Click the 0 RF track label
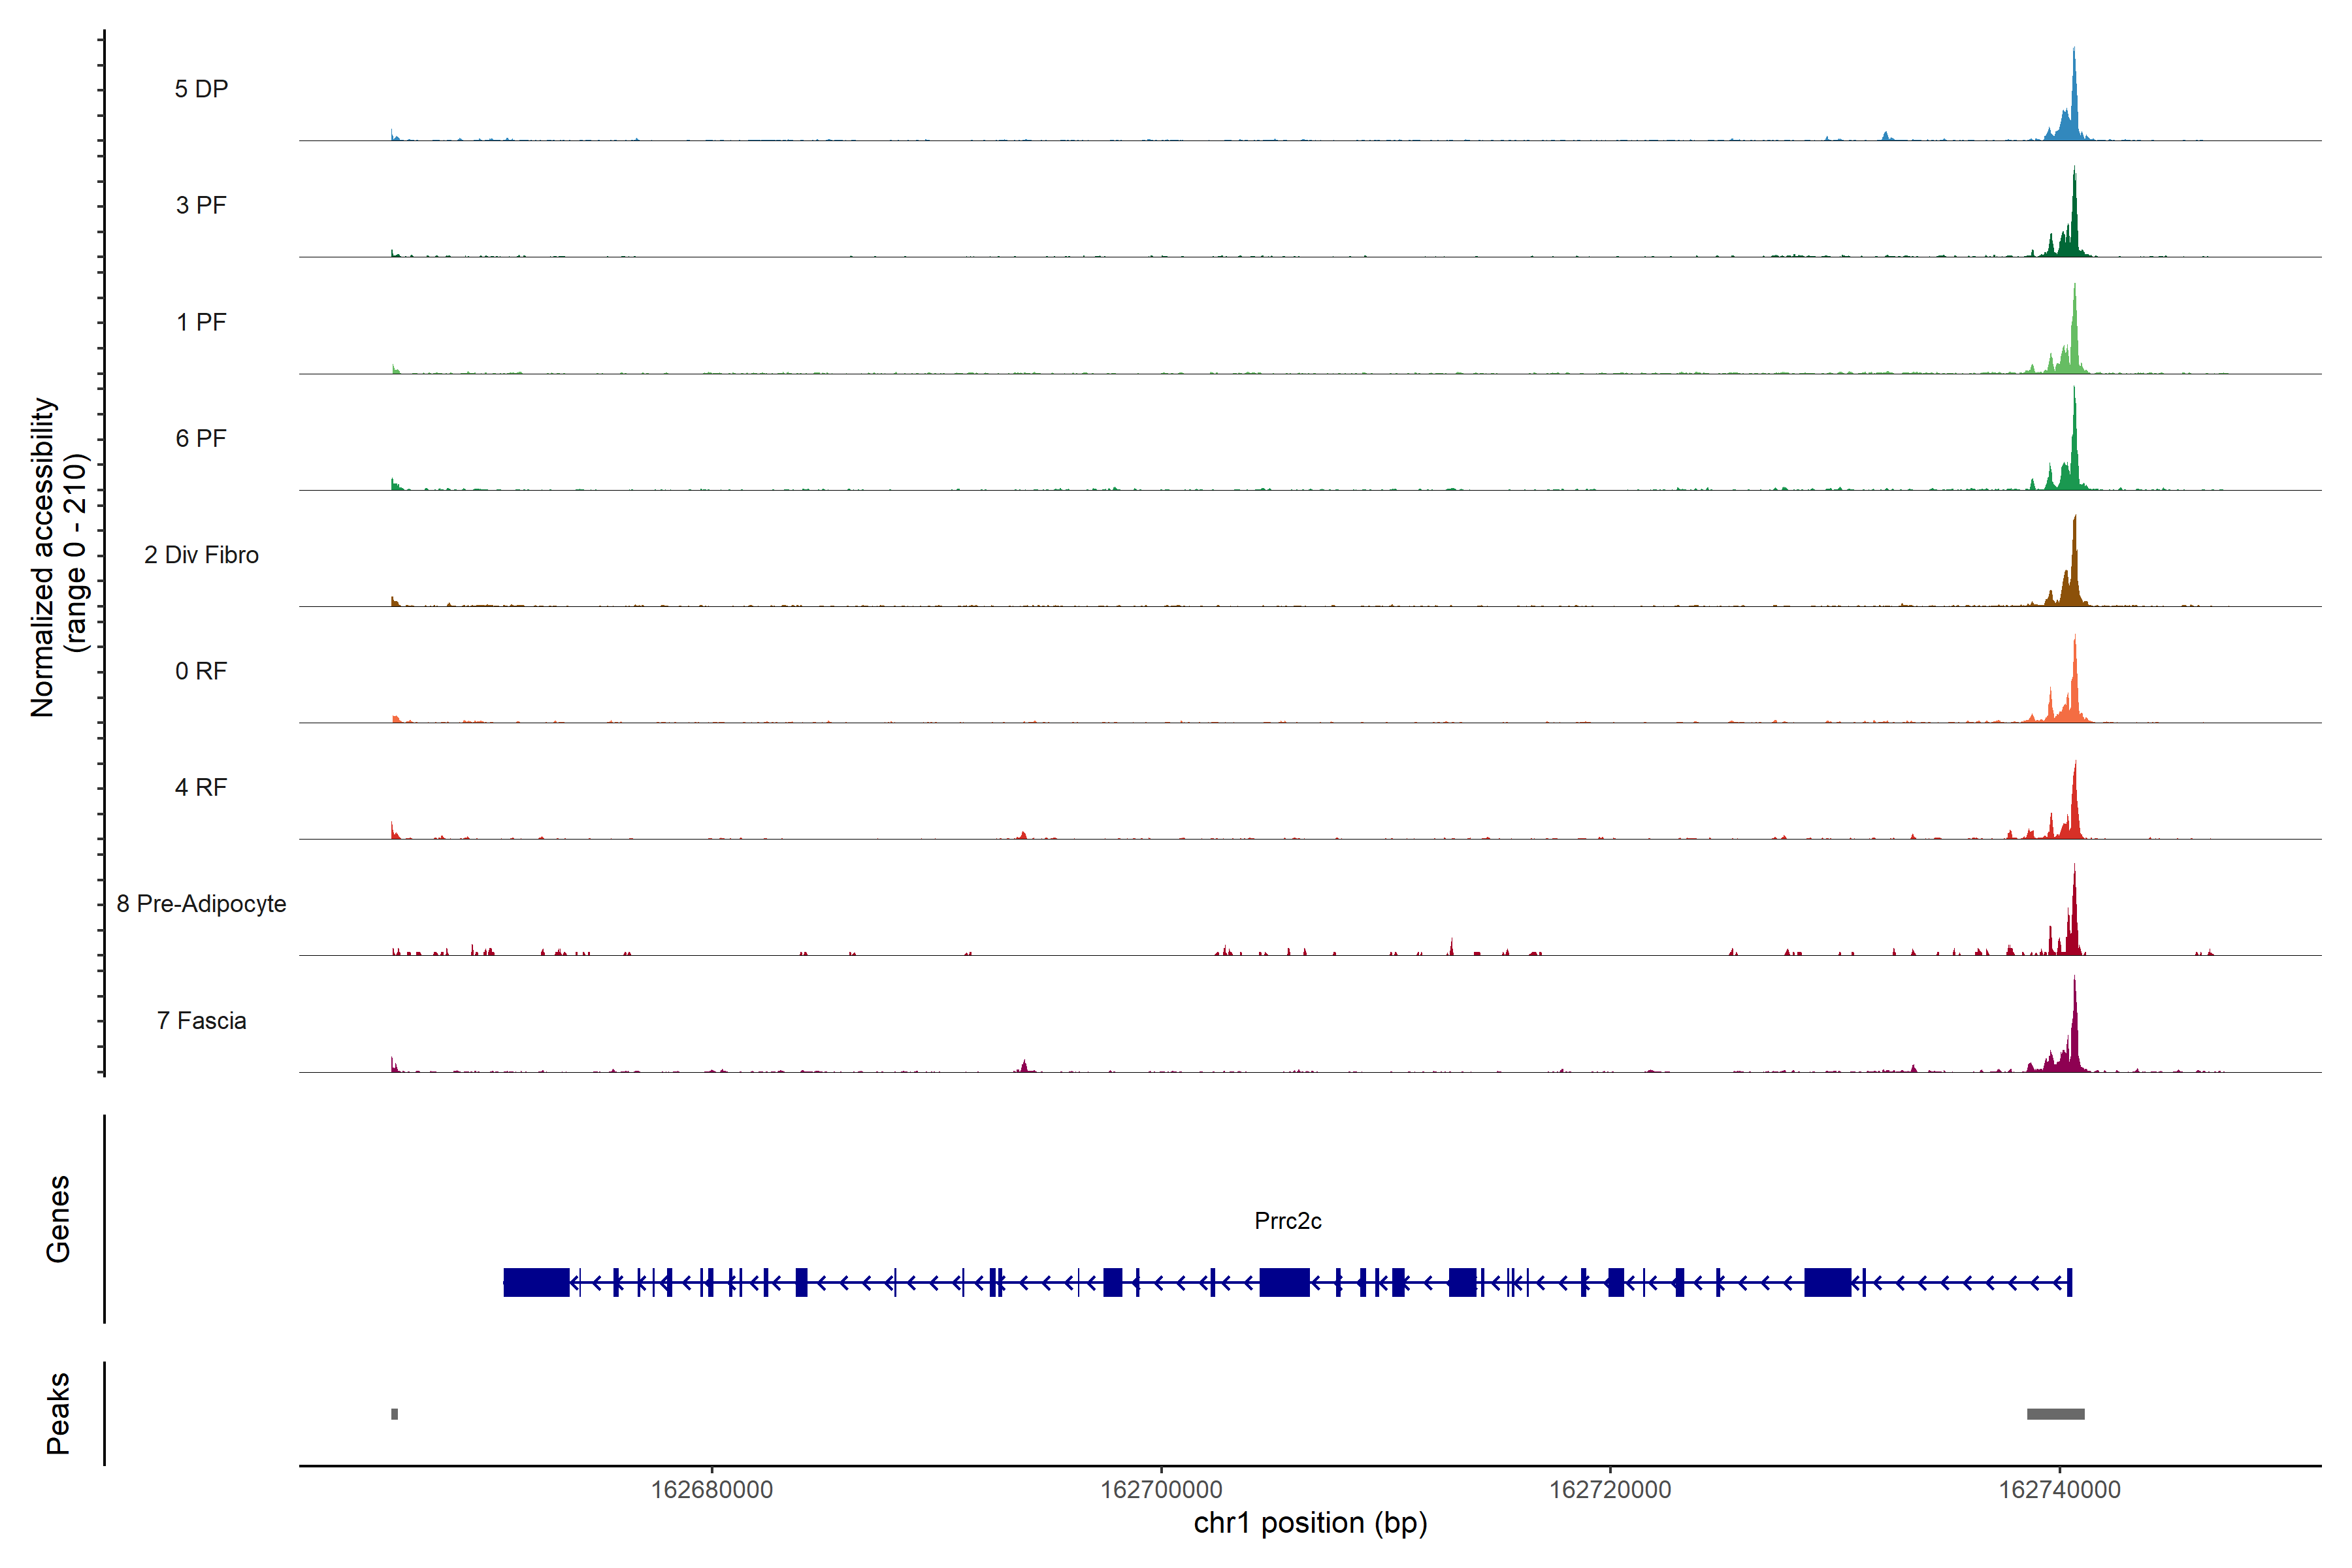This screenshot has height=1568, width=2352. 201,671
